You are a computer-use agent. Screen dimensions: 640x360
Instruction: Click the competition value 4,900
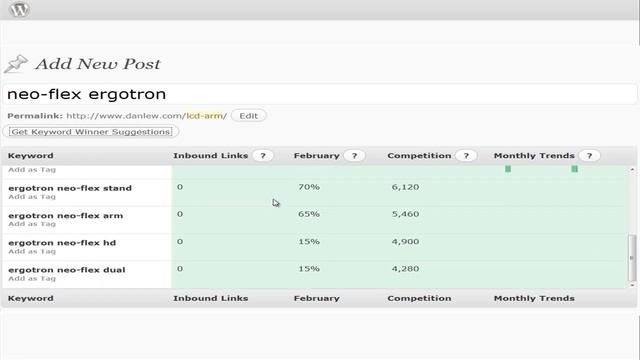click(x=405, y=242)
